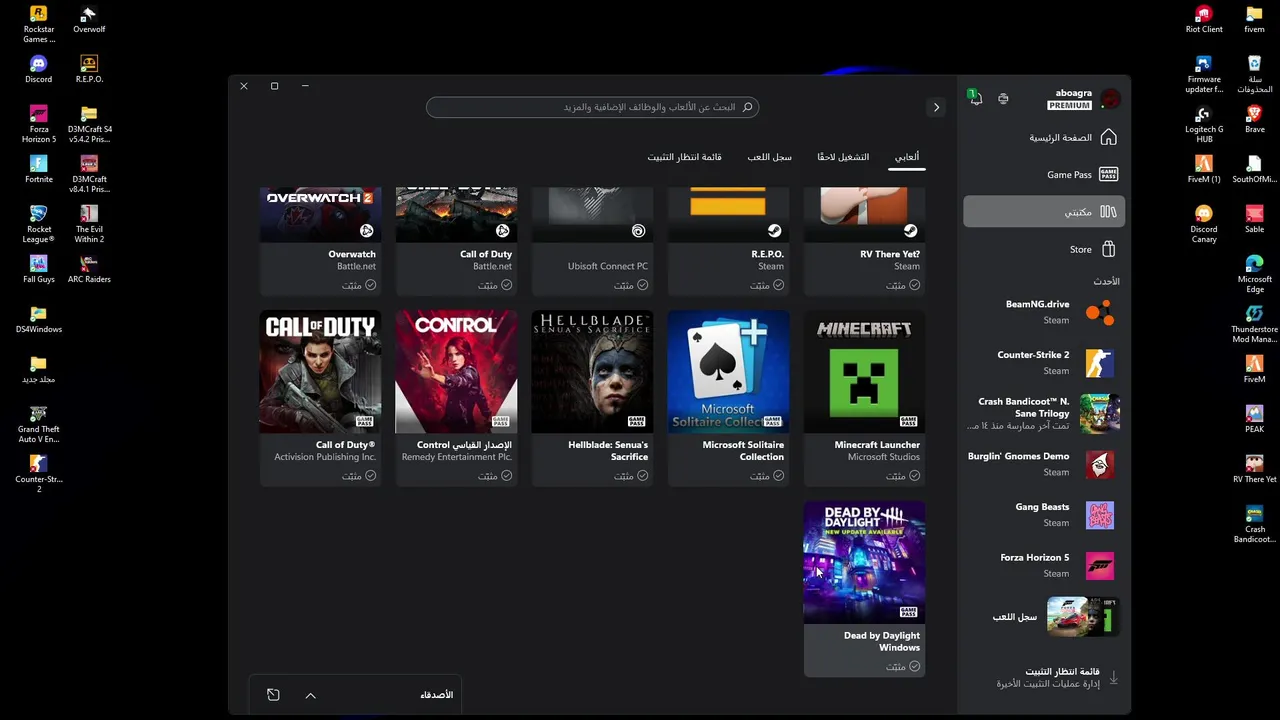Open Forza Horizon 5 sidebar entry
The height and width of the screenshot is (720, 1280).
tap(1043, 565)
